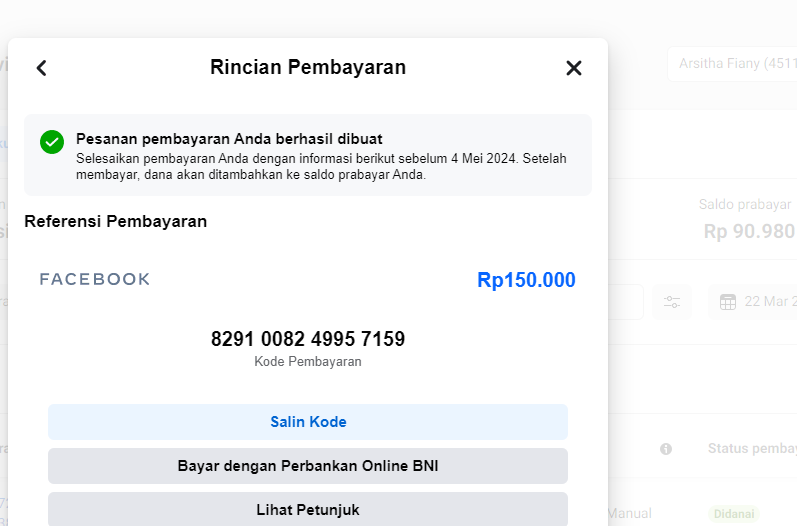Click the search field beside filter icon
Screen dimensions: 797x526
[x=626, y=302]
